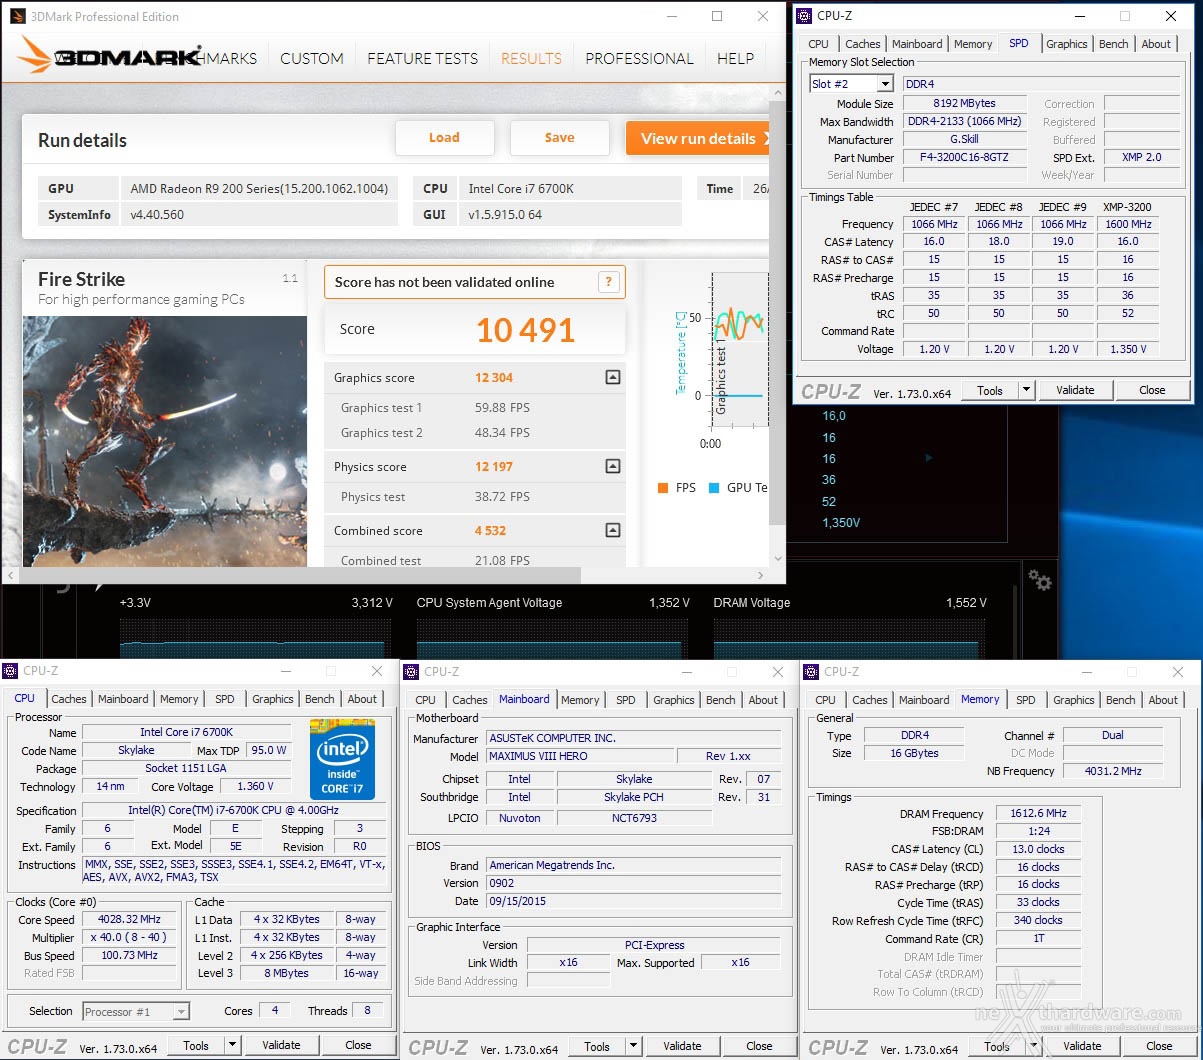Maximize the 3DMark Professional Edition window
This screenshot has width=1203, height=1060.
tap(717, 16)
